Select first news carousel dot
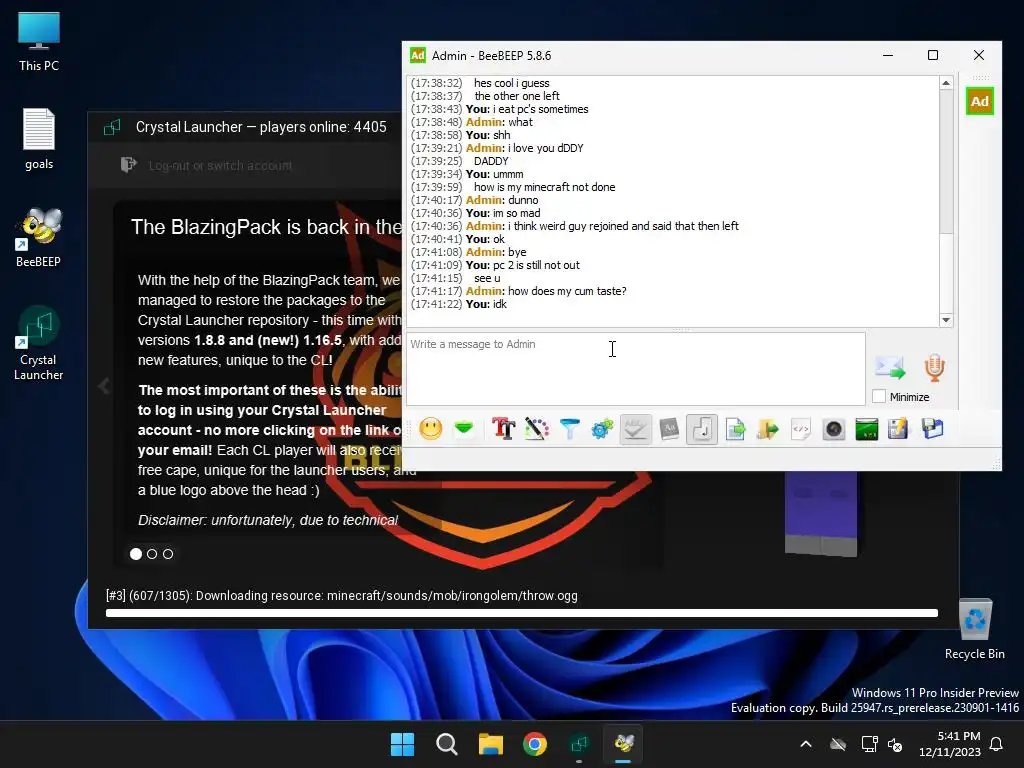Screen dimensions: 1024x768 point(136,554)
